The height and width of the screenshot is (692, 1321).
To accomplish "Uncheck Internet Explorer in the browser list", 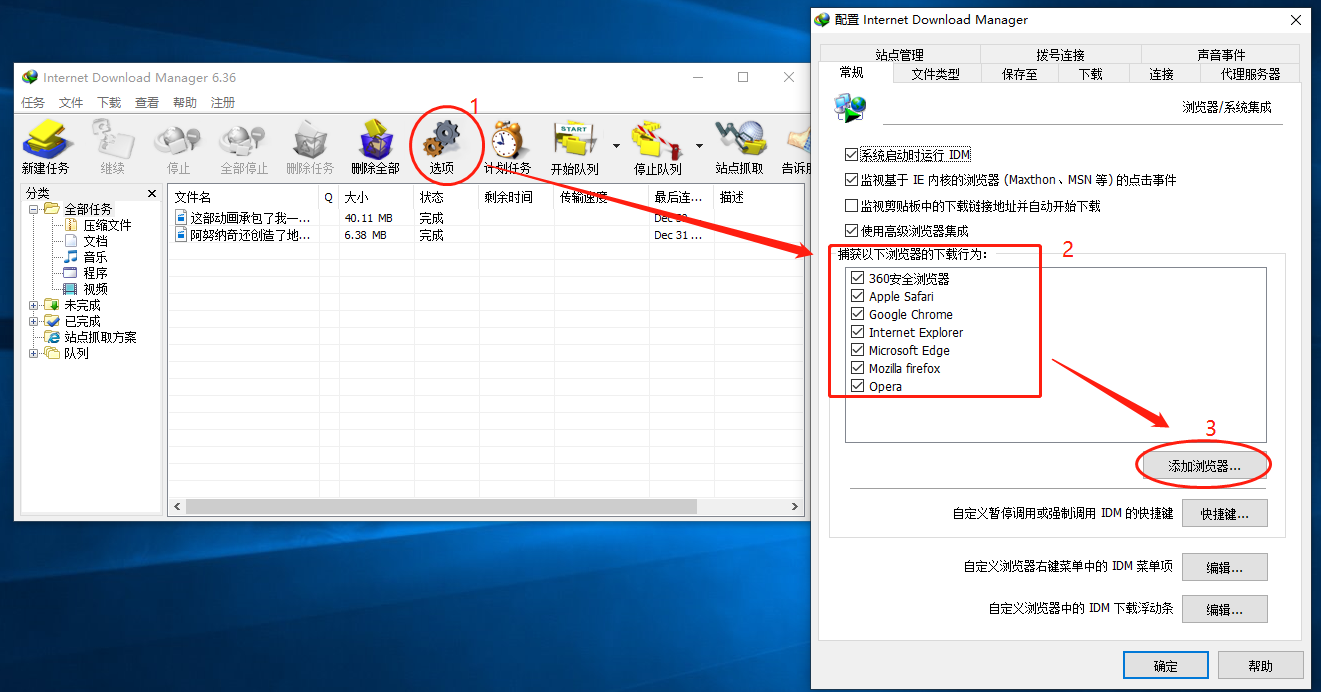I will [x=857, y=332].
